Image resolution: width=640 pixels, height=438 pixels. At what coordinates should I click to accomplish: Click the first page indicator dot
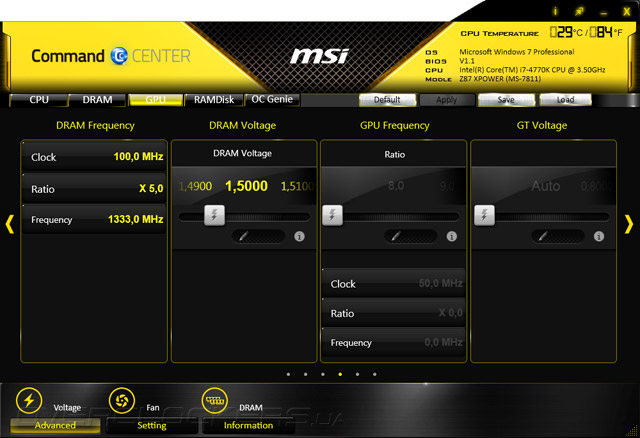(x=289, y=374)
